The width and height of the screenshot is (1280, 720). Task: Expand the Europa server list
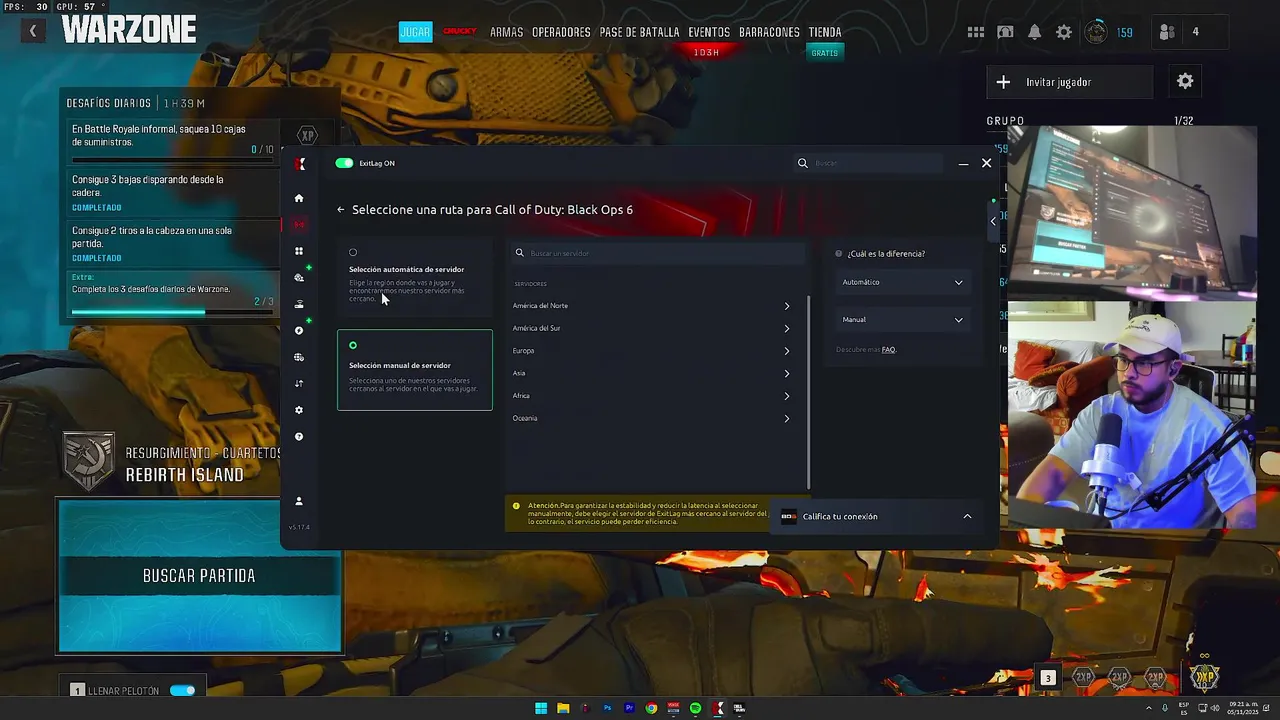[x=651, y=351]
